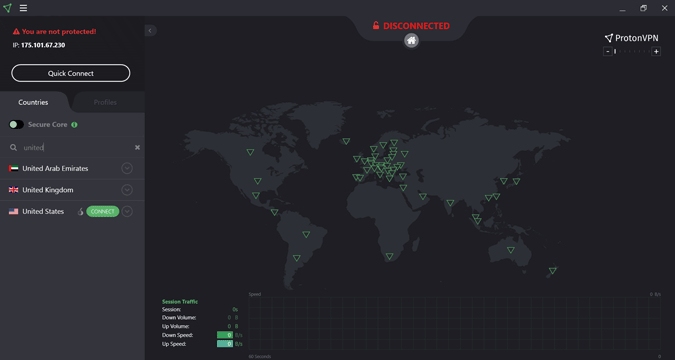Click the ProtonVPN logo above zoom controls

[x=632, y=38]
